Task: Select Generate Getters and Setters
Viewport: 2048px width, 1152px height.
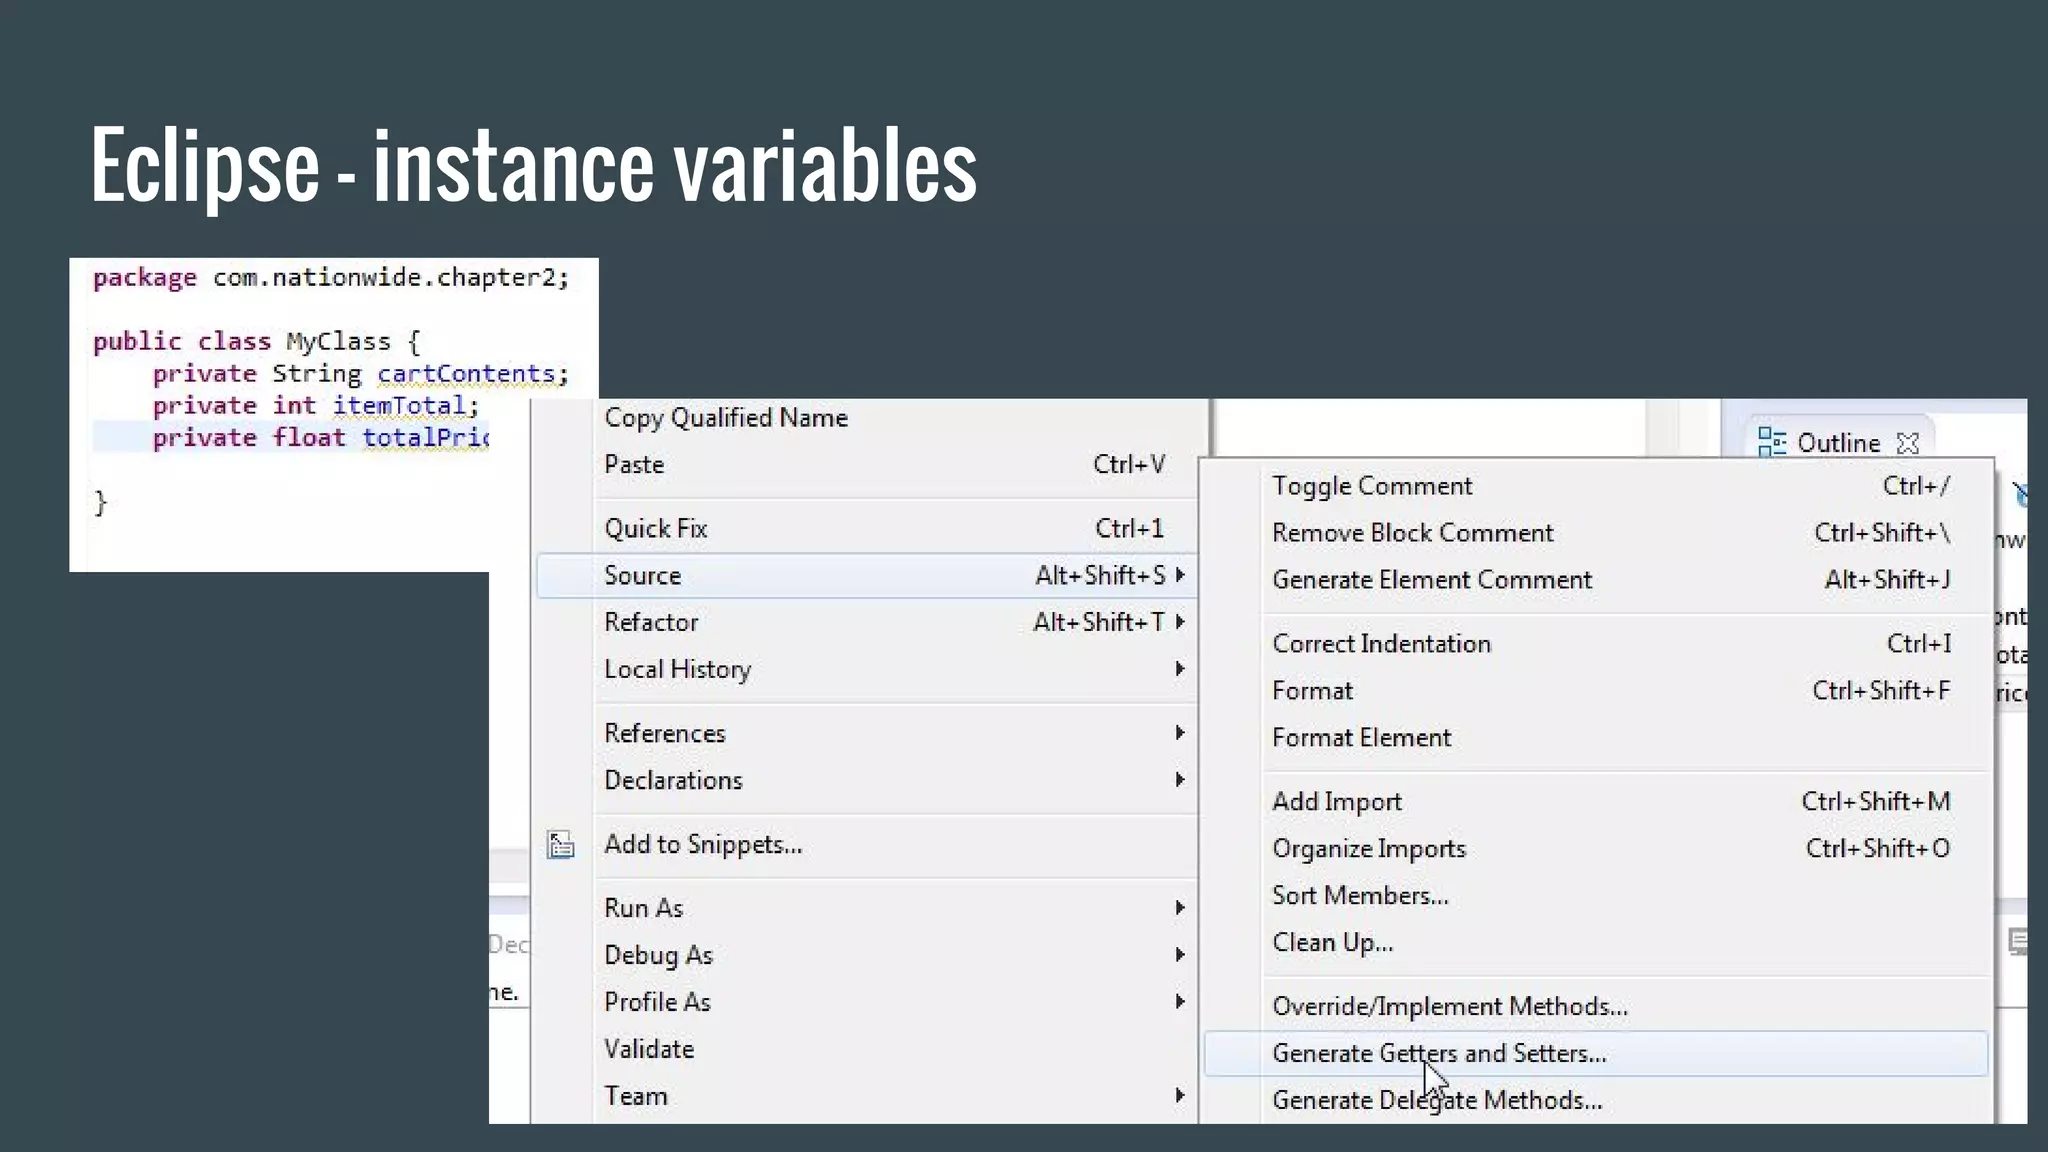Action: point(1438,1054)
